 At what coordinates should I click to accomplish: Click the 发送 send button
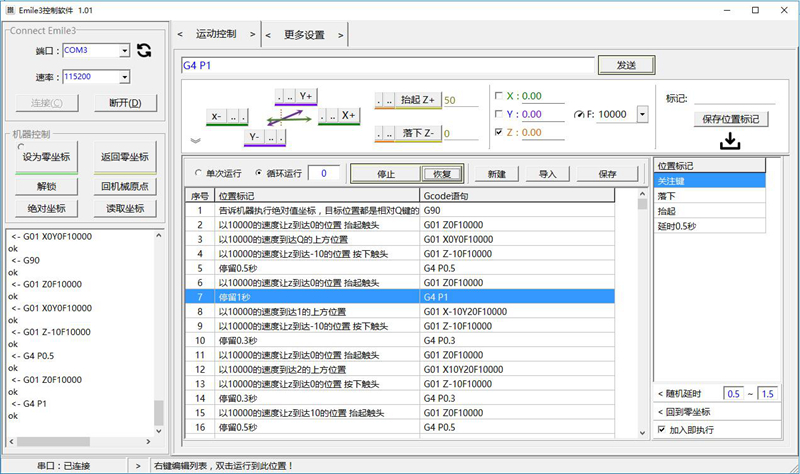click(x=626, y=65)
